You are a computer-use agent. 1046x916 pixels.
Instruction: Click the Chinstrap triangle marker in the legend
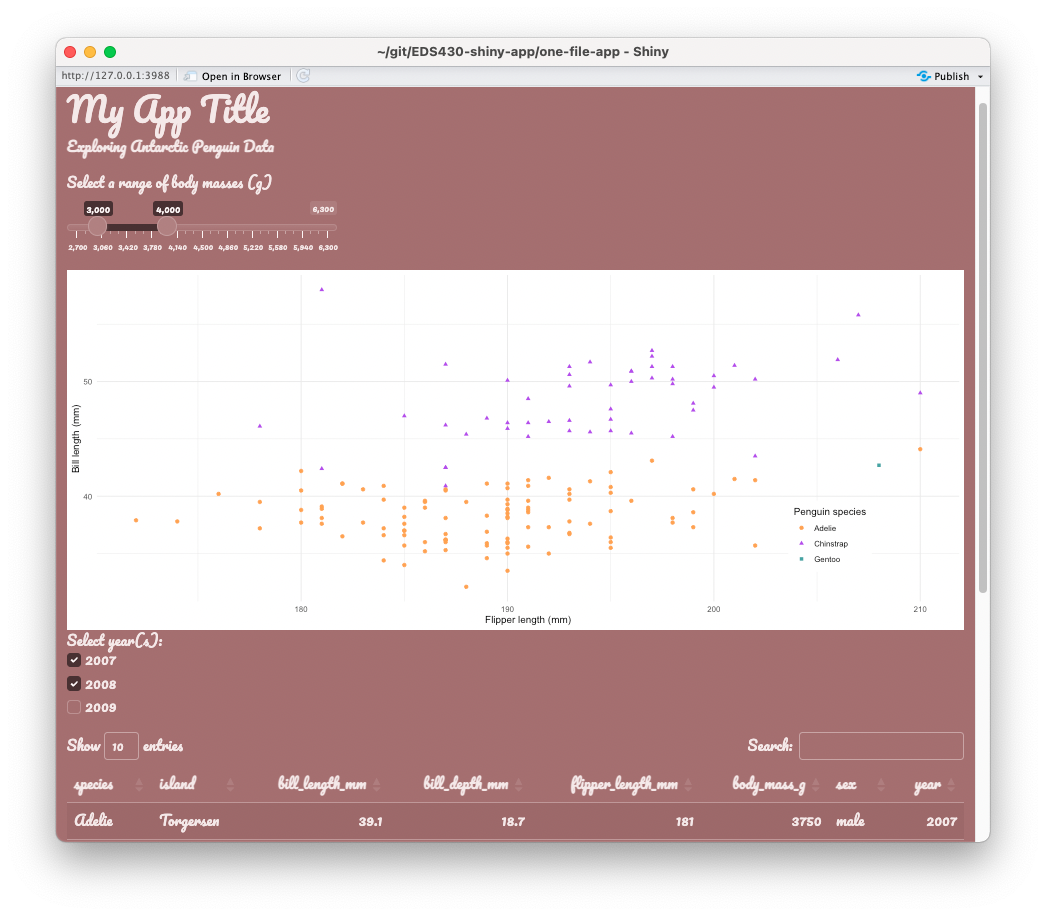coord(801,543)
